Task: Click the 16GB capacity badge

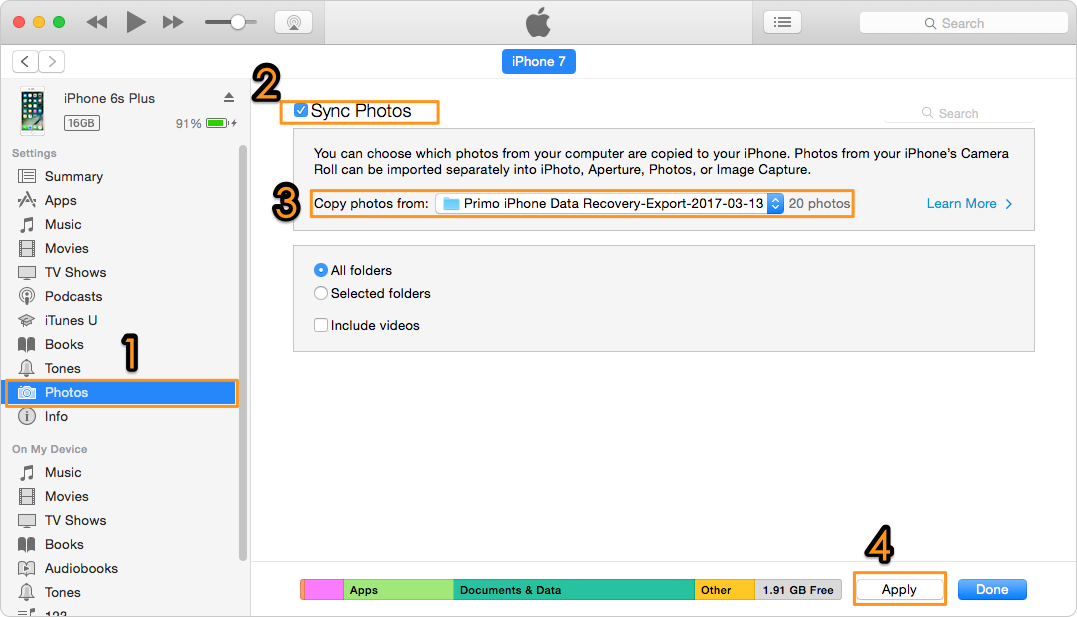Action: tap(82, 123)
